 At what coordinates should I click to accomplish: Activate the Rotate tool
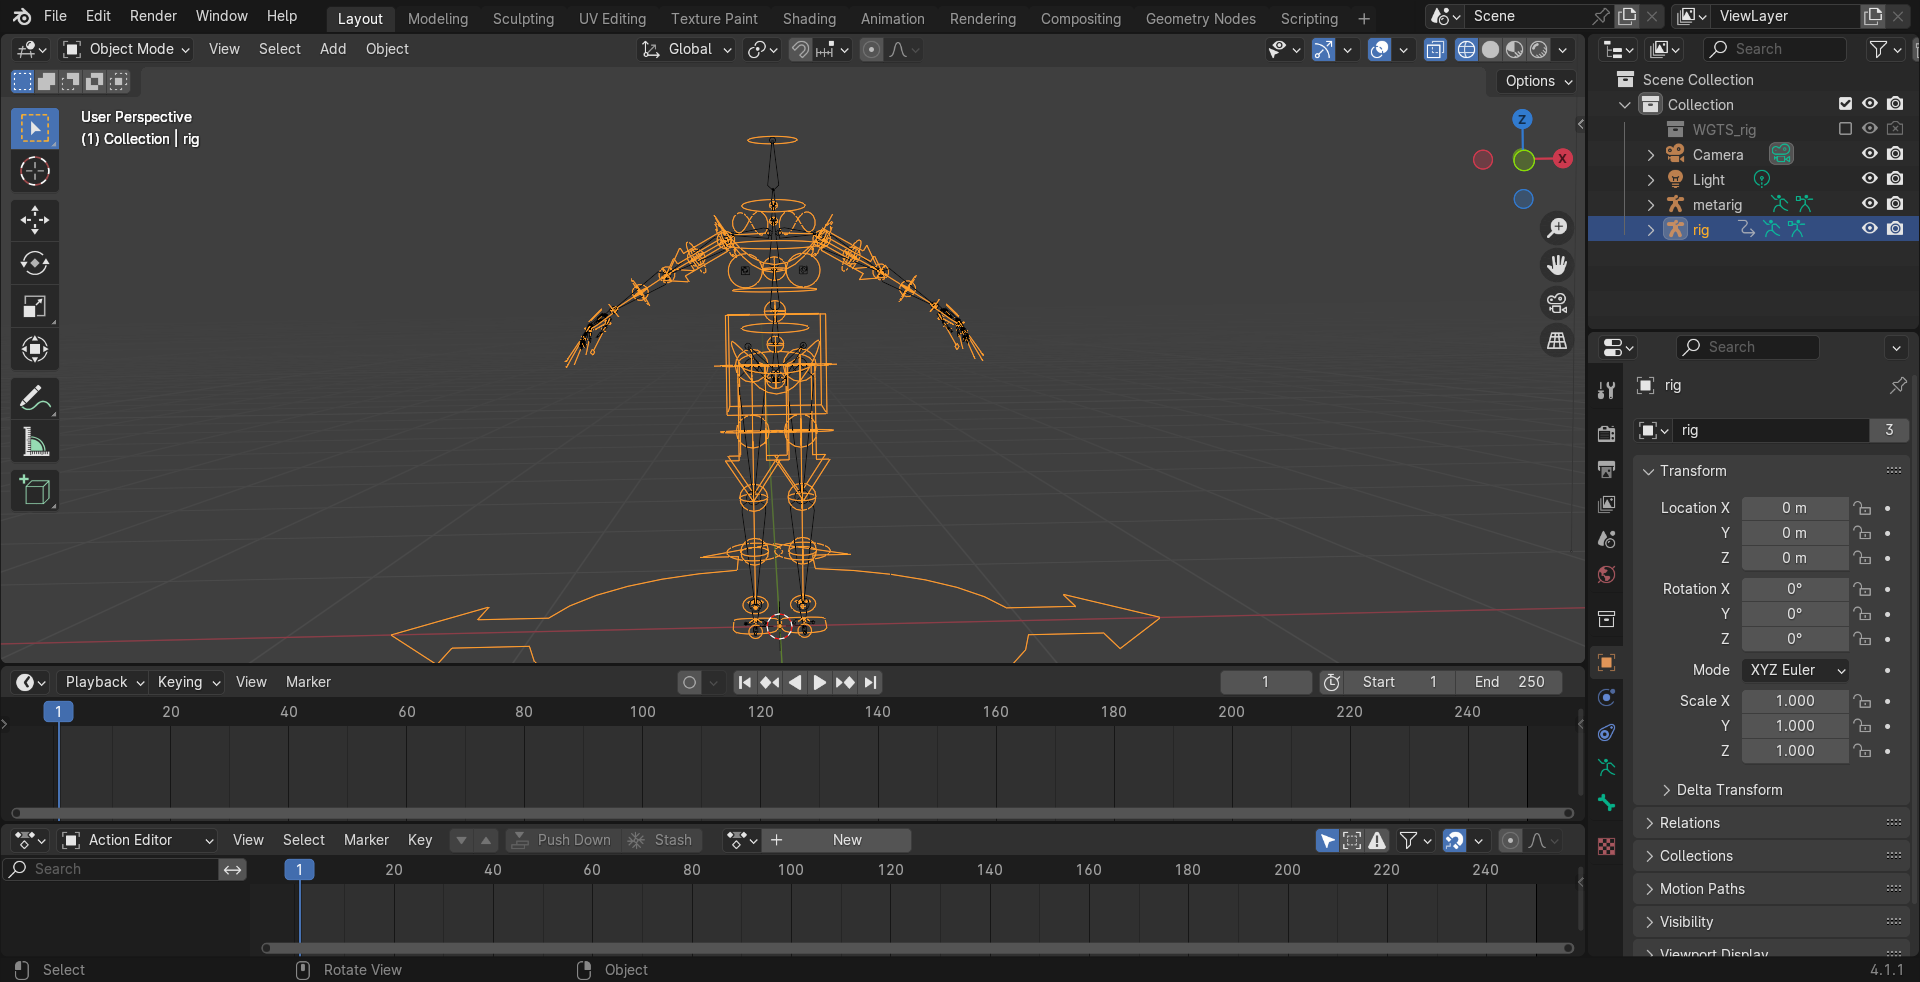coord(35,263)
